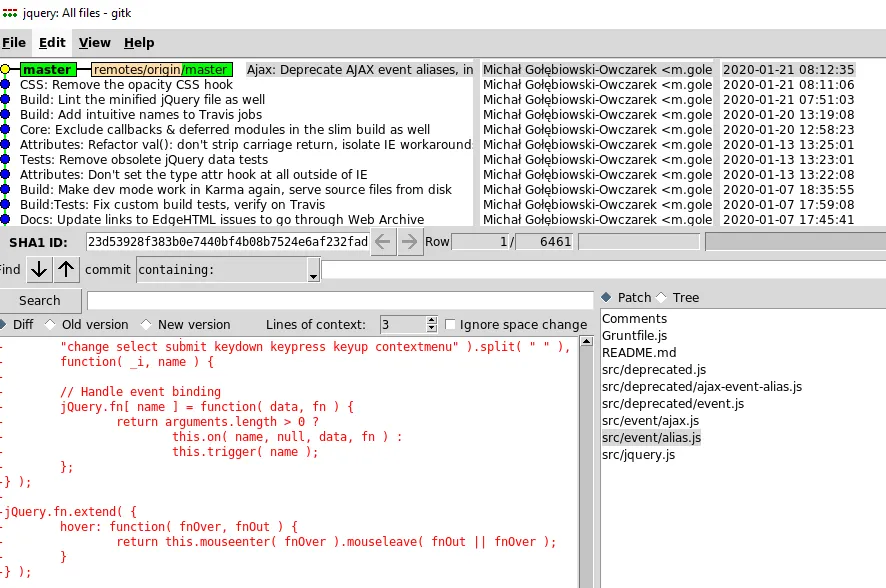Select src/deprecated.js in file list
The image size is (886, 588).
pyautogui.click(x=654, y=369)
